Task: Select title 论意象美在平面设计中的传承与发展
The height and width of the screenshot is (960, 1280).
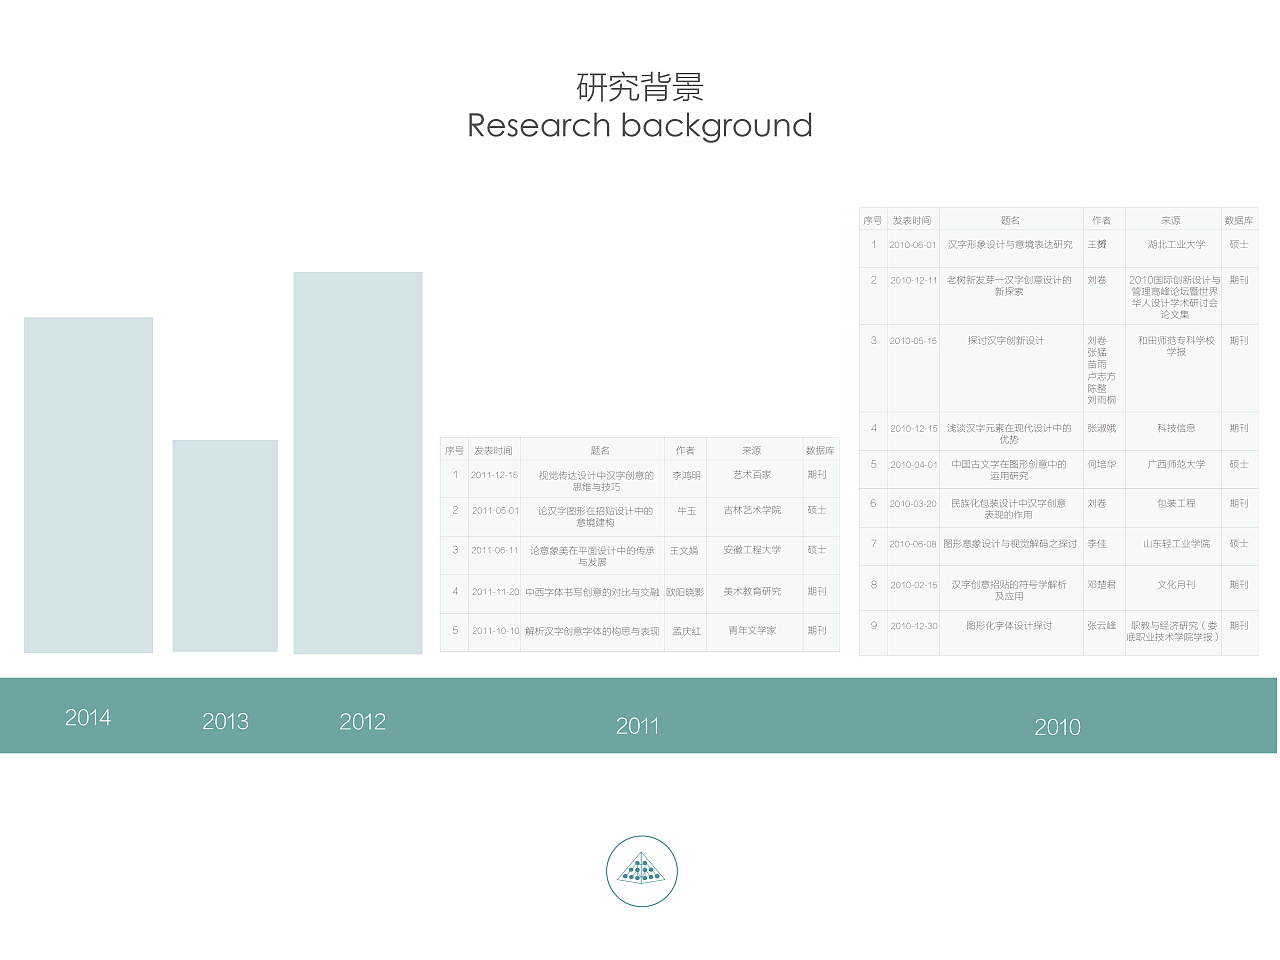Action: 592,556
